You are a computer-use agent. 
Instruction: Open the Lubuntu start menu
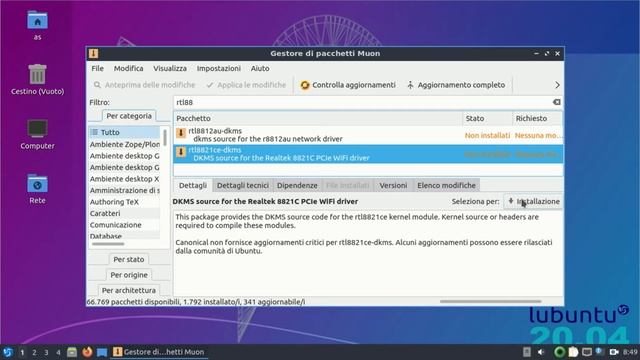7,352
